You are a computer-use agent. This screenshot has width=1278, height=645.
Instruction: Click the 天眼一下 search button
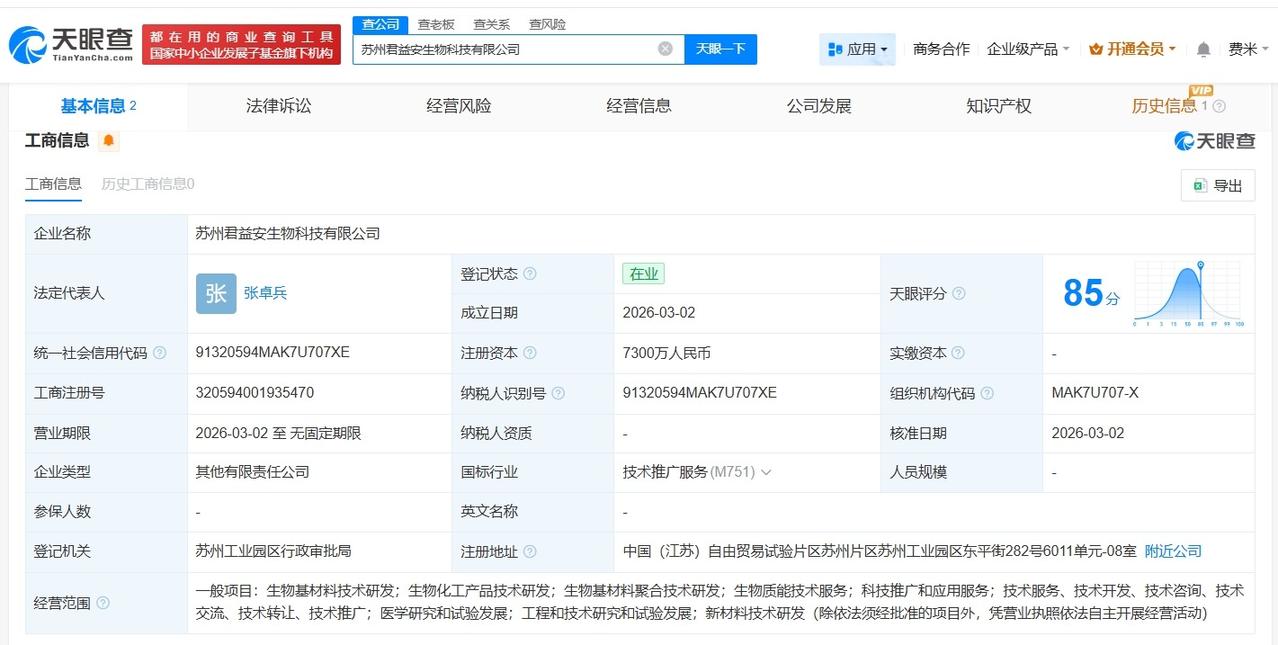(x=721, y=48)
